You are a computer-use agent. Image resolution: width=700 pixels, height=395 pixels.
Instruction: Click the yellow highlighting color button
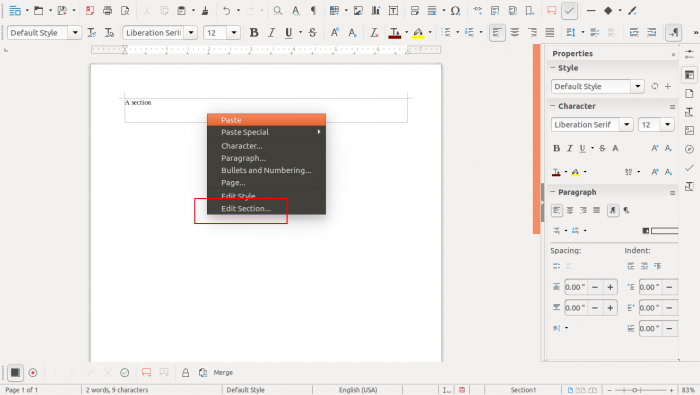(x=418, y=33)
